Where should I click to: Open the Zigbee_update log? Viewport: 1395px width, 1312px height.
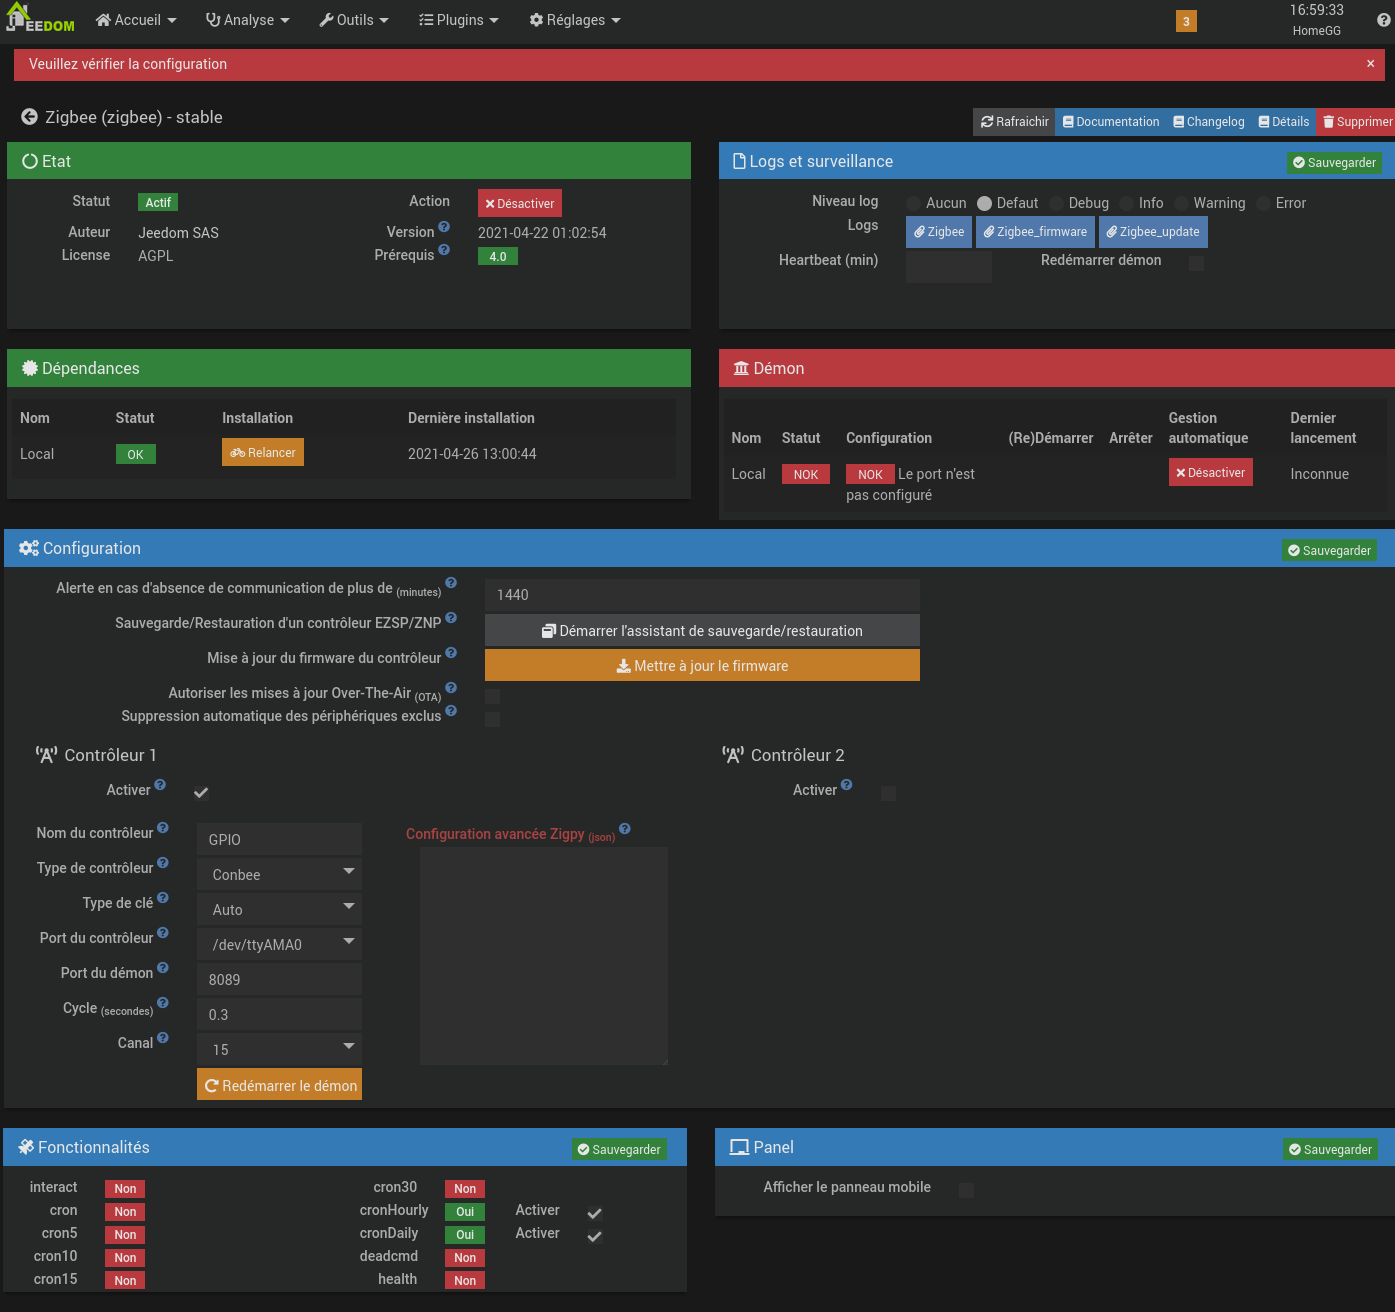click(1153, 232)
